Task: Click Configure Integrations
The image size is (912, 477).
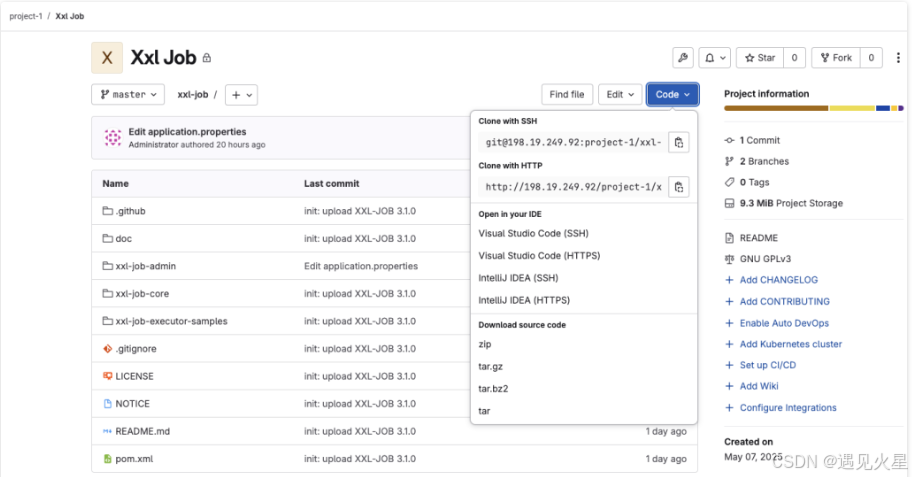Action: click(x=788, y=408)
